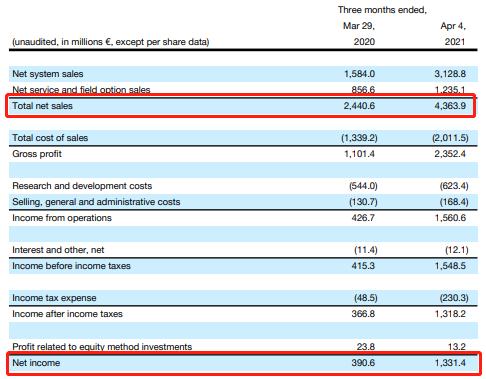Screen dimensions: 486x379
Task: Select the 1,331.4 net income figure
Action: (450, 363)
